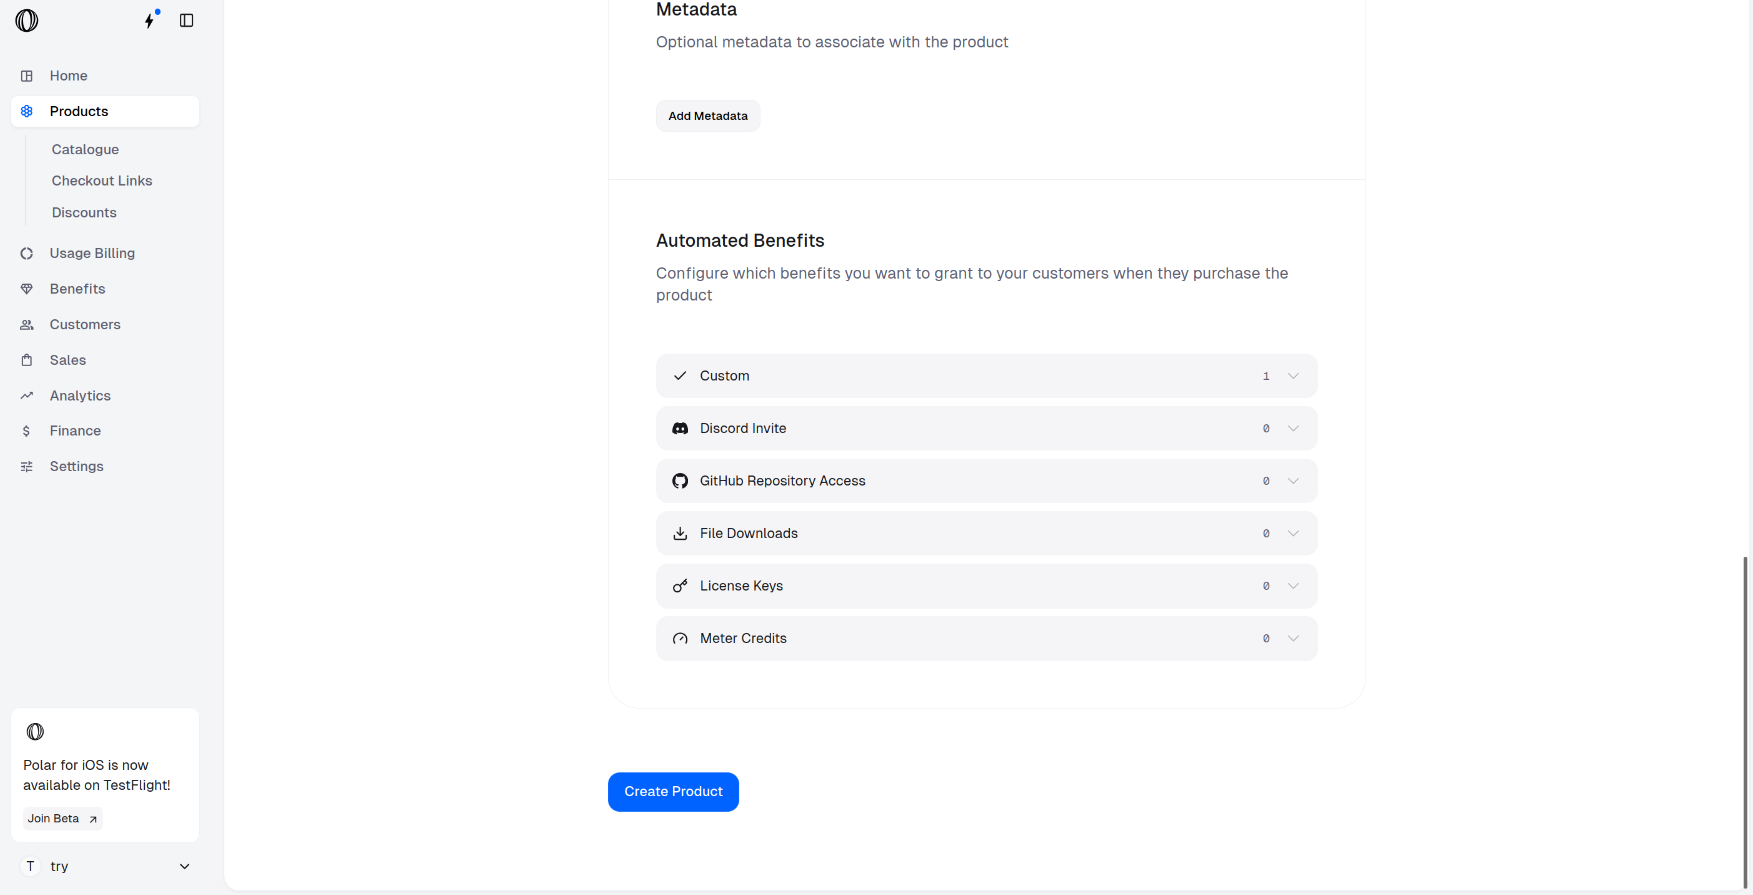Expand the Discord Invite chevron
Screen dimensions: 1753x895
tap(1293, 429)
